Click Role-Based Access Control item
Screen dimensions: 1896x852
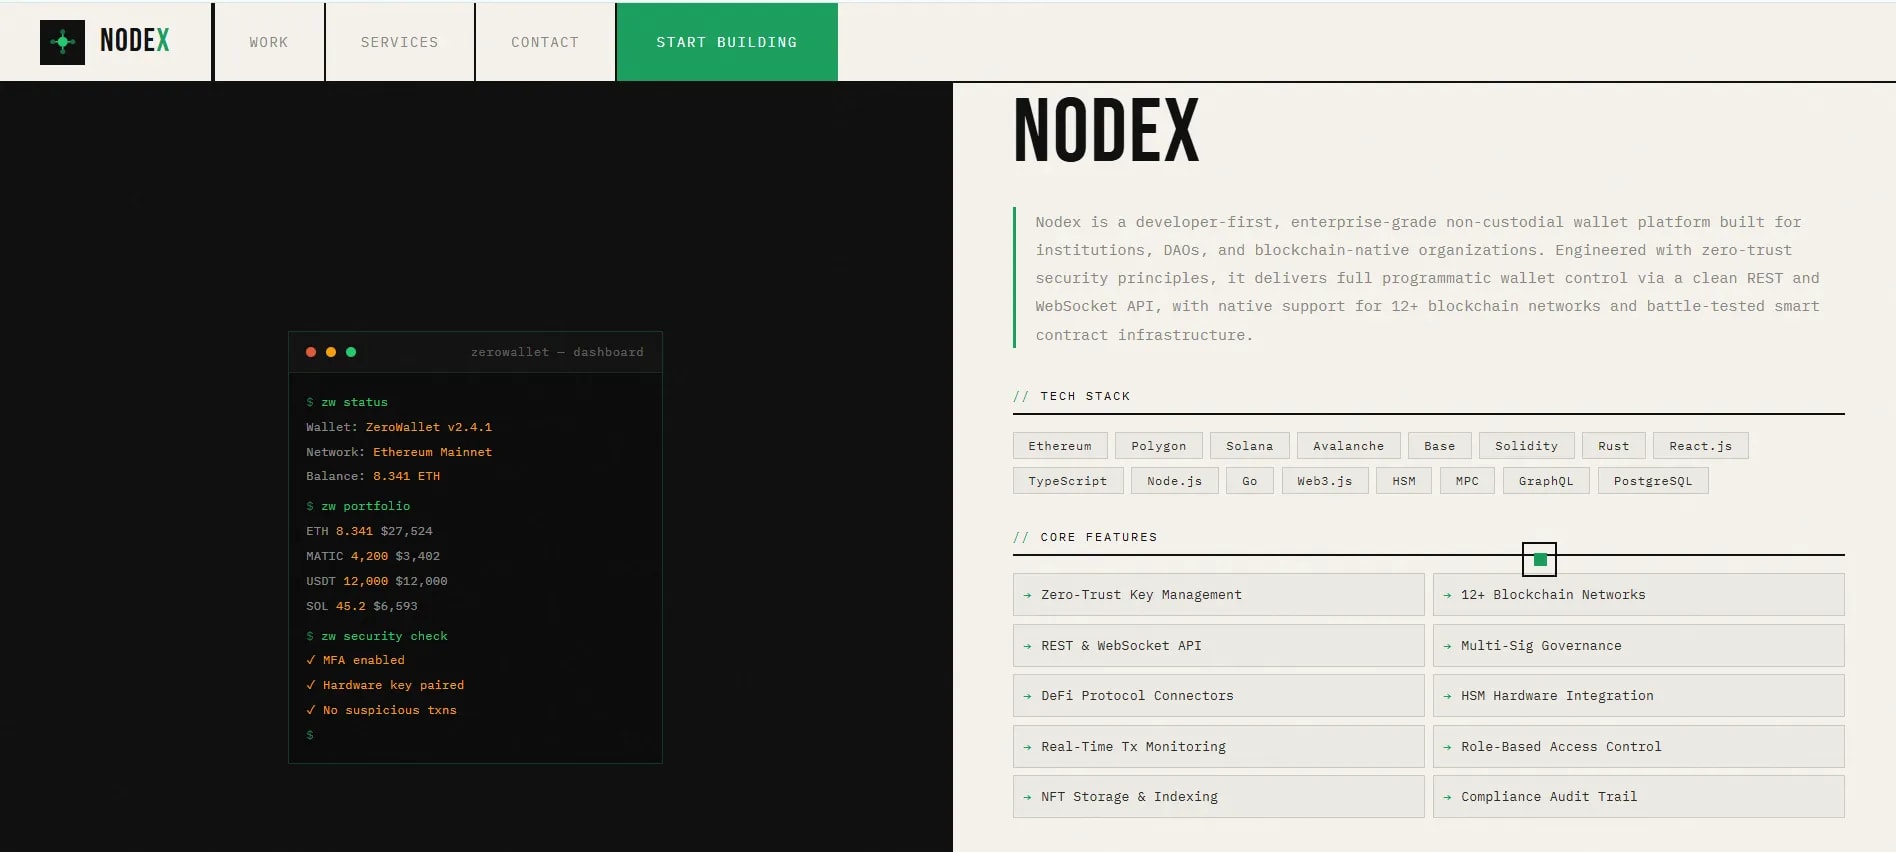[x=1639, y=747]
